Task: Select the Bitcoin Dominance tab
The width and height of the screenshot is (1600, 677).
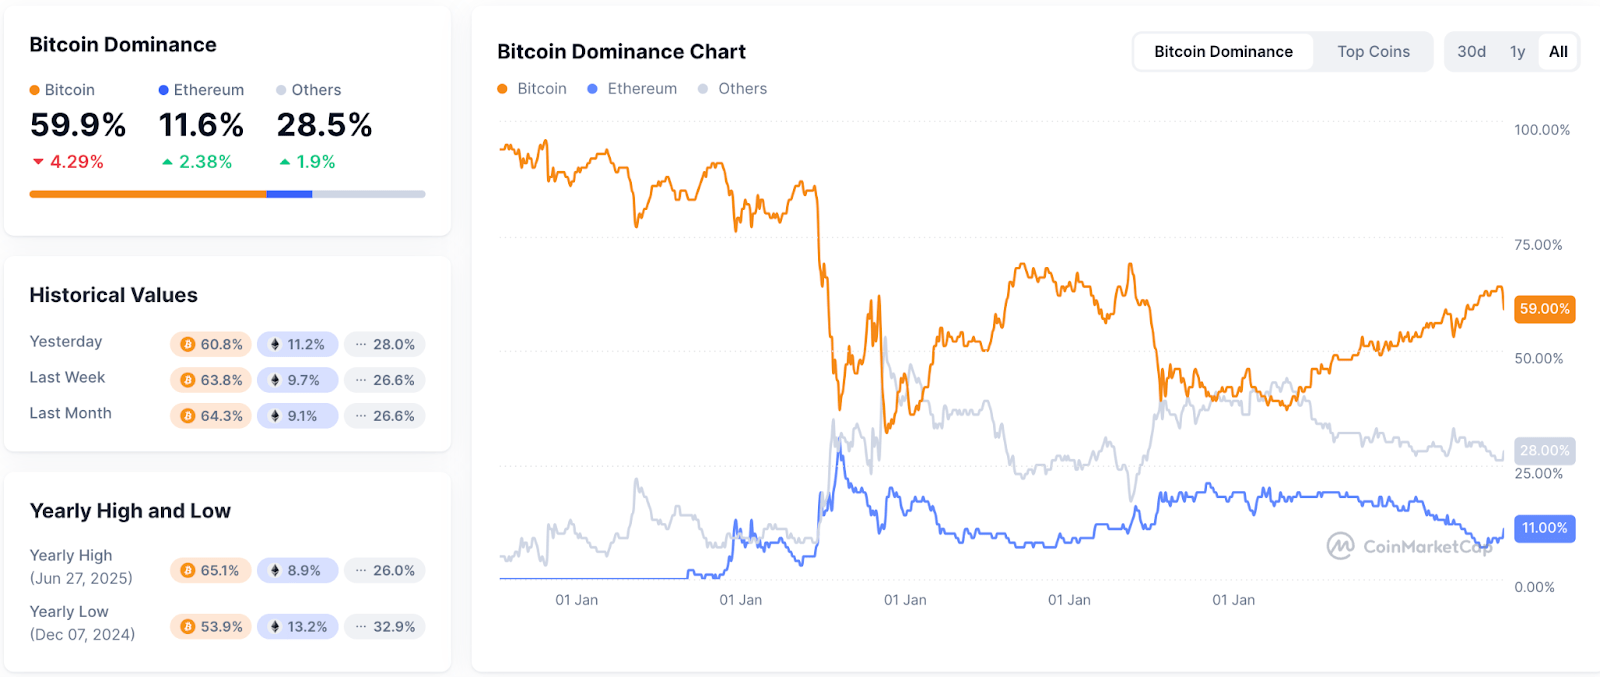Action: [x=1222, y=51]
